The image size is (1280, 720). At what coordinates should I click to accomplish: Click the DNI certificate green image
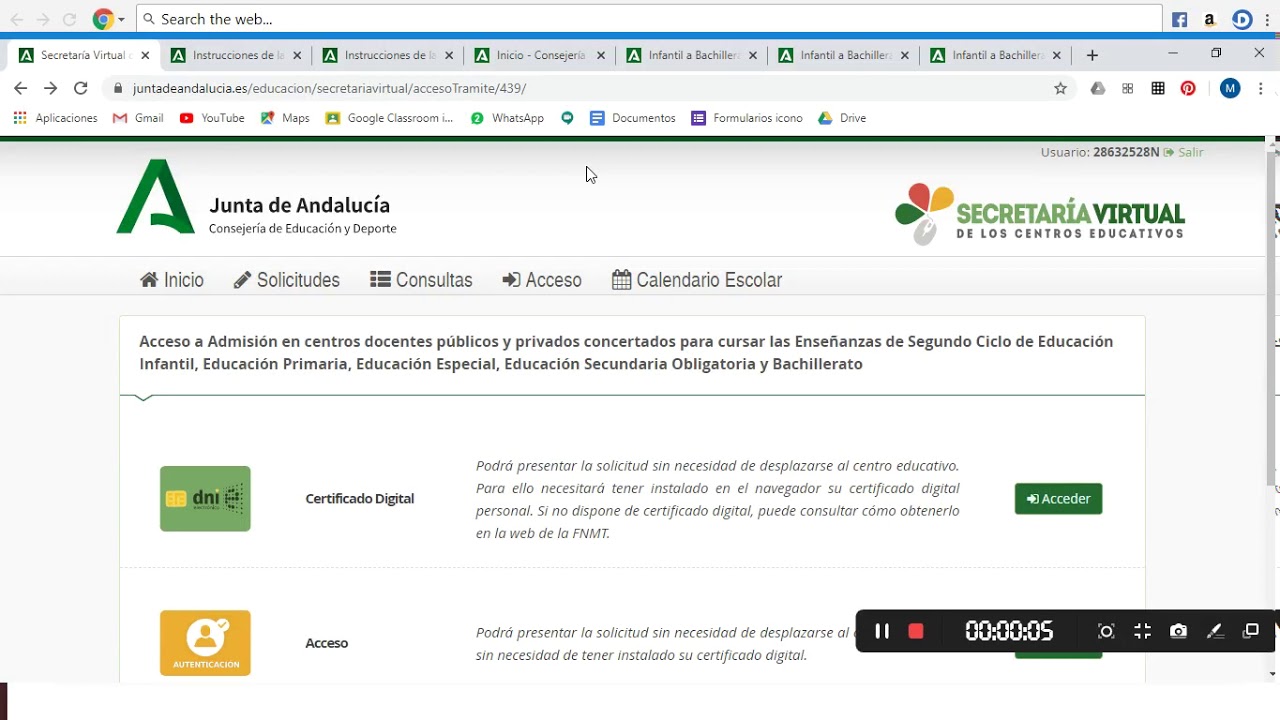click(x=205, y=499)
